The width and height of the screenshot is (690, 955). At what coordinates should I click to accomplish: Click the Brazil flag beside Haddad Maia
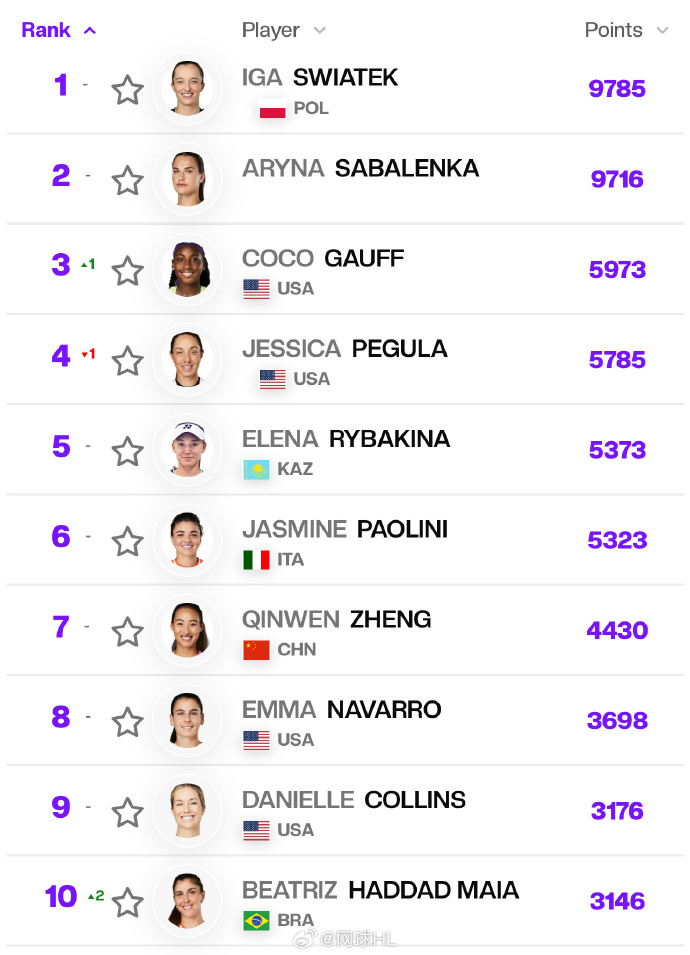coord(256,920)
